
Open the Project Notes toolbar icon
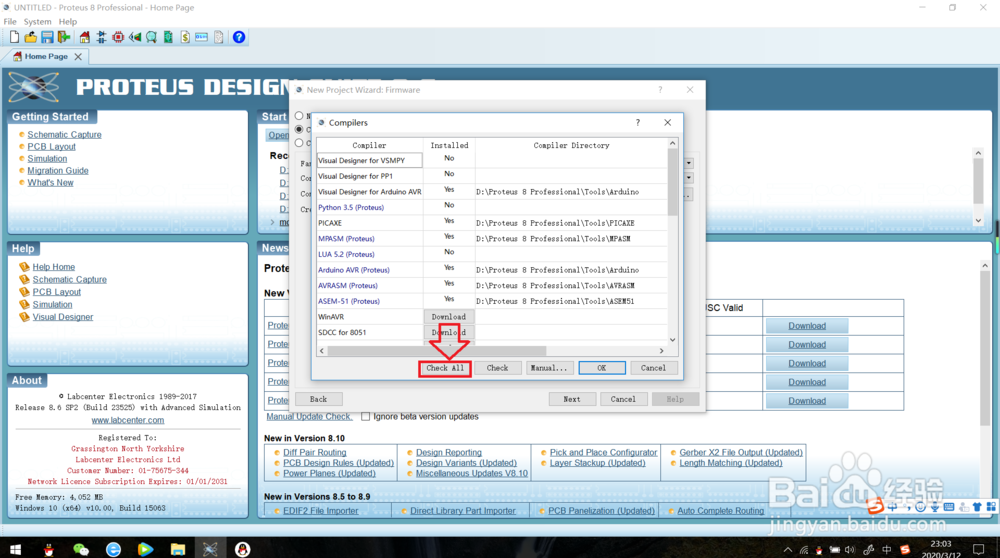point(219,37)
